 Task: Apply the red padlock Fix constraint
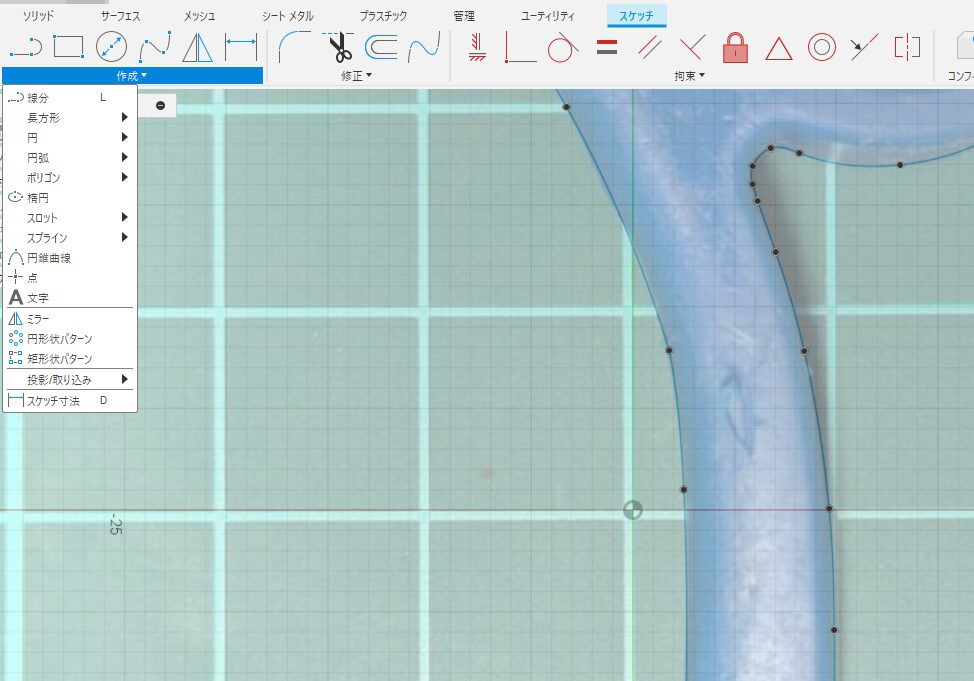[x=735, y=47]
